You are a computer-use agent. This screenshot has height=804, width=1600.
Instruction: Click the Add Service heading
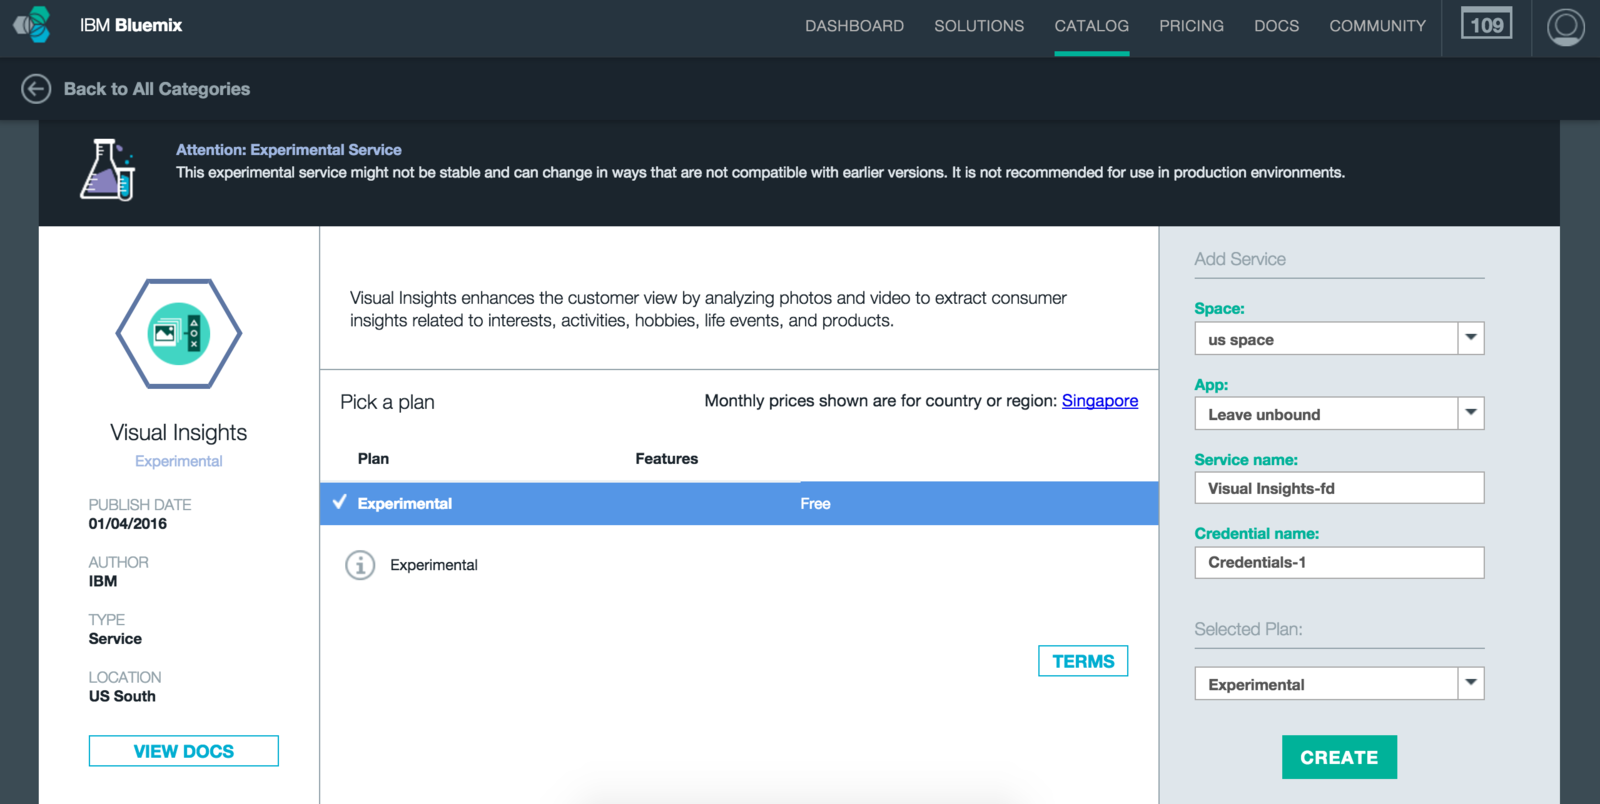(1240, 259)
